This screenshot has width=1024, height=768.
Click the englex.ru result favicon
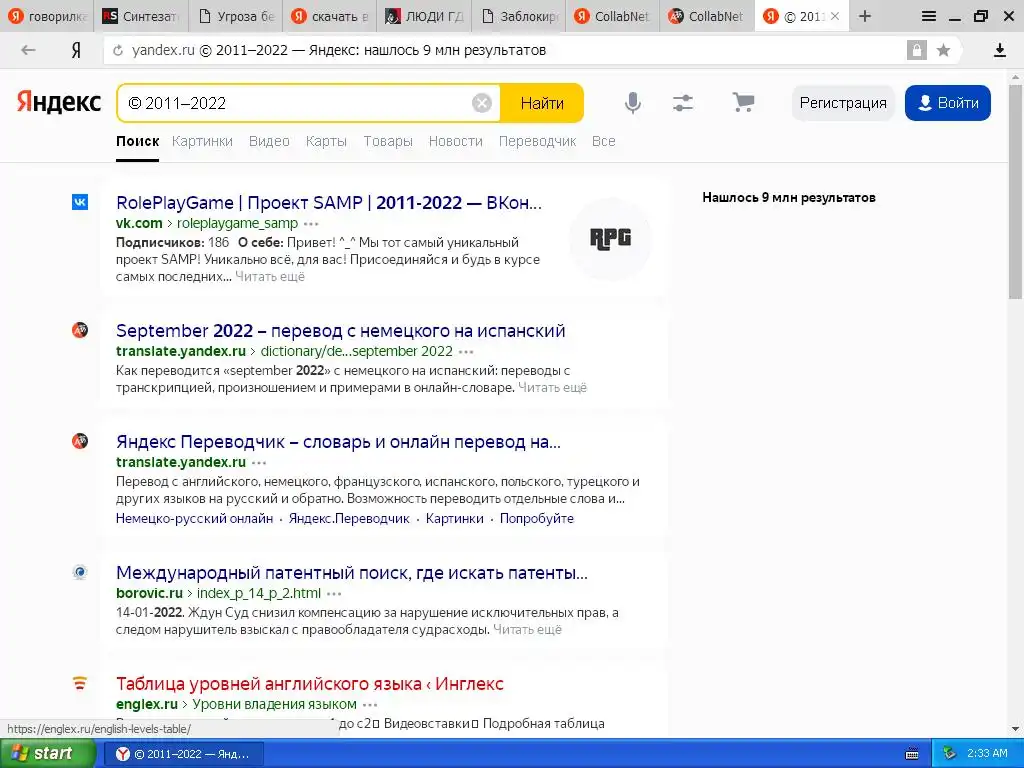80,684
